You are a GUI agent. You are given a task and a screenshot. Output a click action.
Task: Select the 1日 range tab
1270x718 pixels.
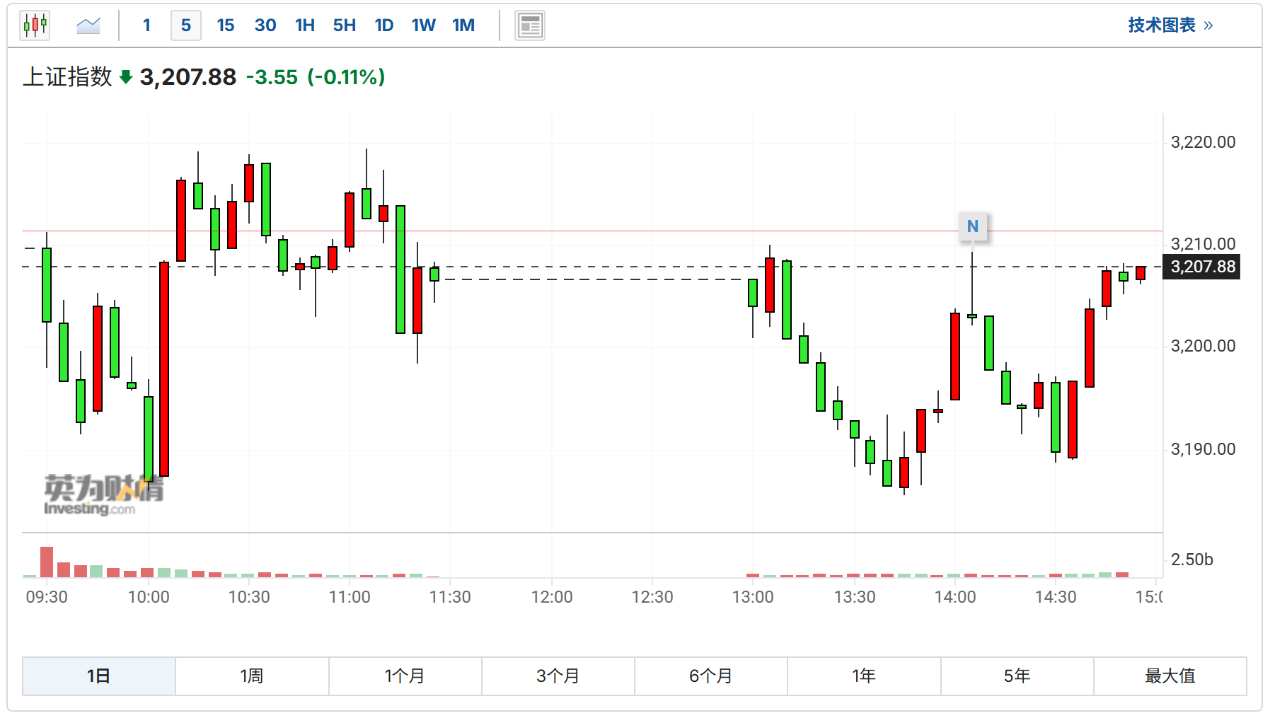tap(99, 676)
